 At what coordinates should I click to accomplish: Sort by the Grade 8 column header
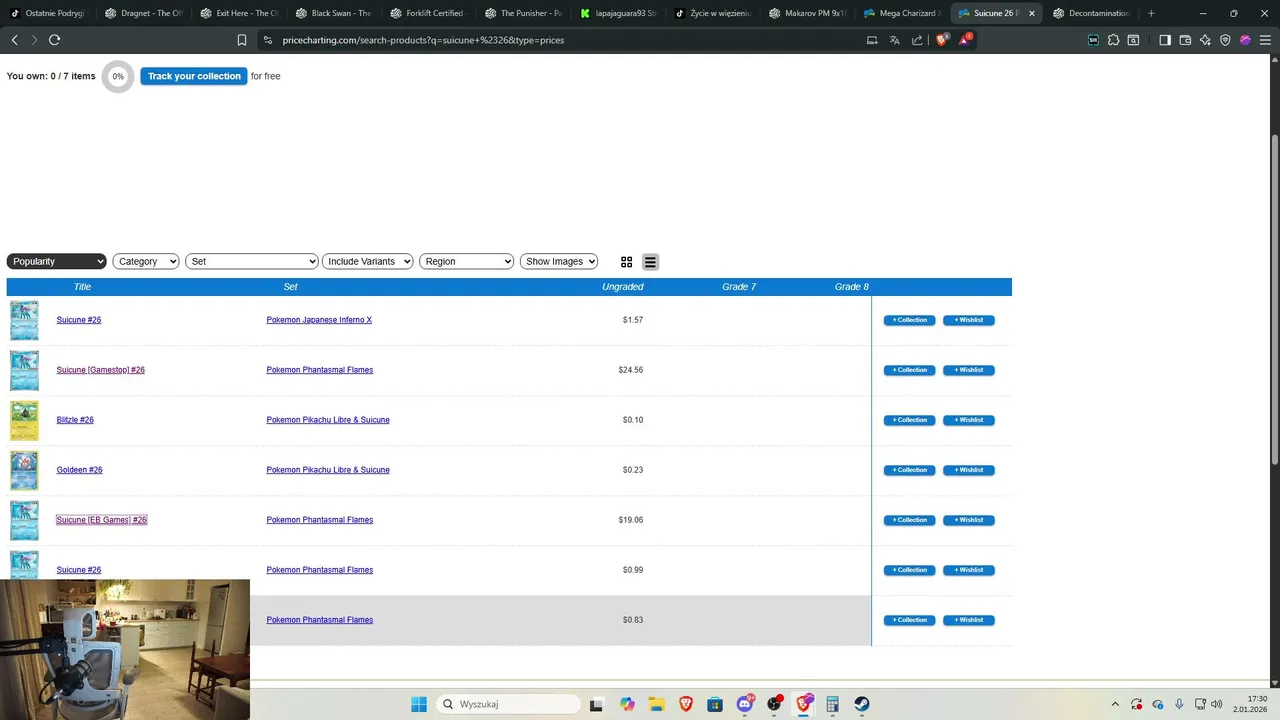852,287
